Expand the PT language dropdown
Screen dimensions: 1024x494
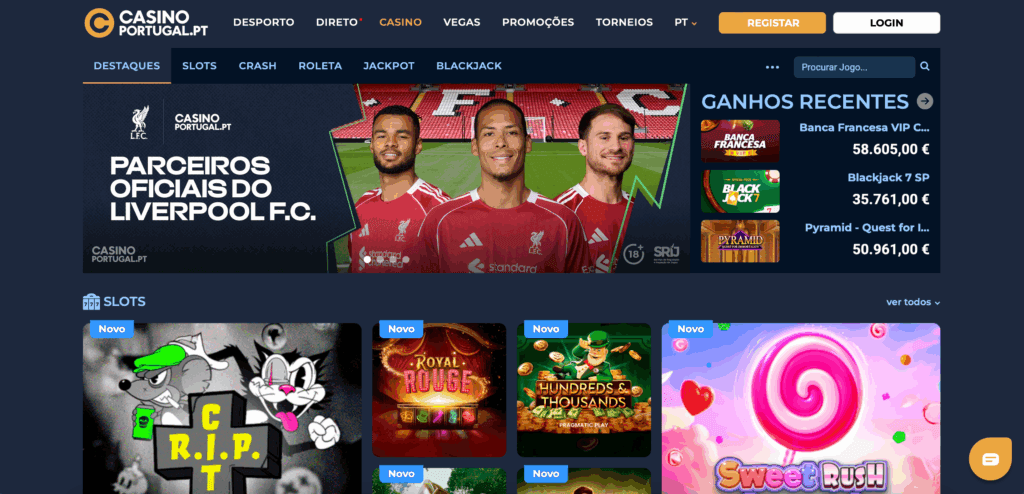[x=686, y=22]
